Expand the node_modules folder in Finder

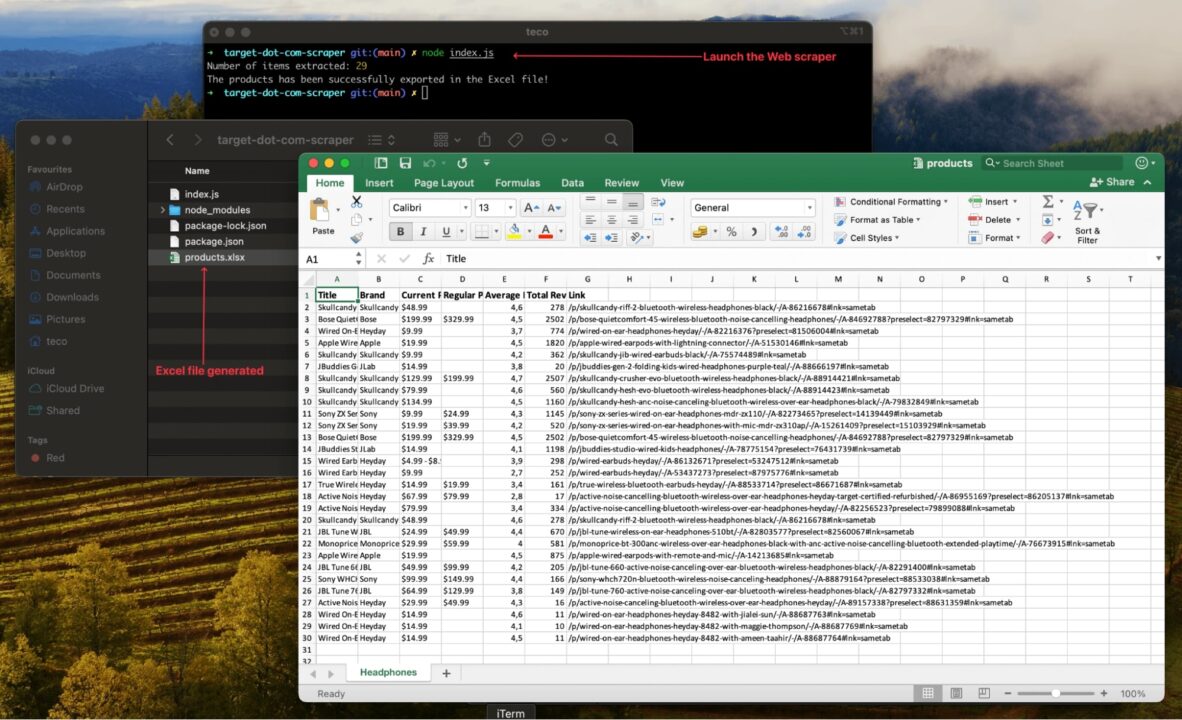pyautogui.click(x=162, y=210)
